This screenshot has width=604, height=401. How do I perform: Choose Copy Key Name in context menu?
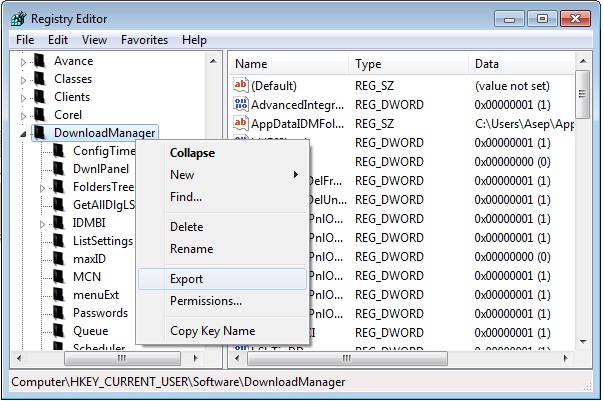point(223,331)
